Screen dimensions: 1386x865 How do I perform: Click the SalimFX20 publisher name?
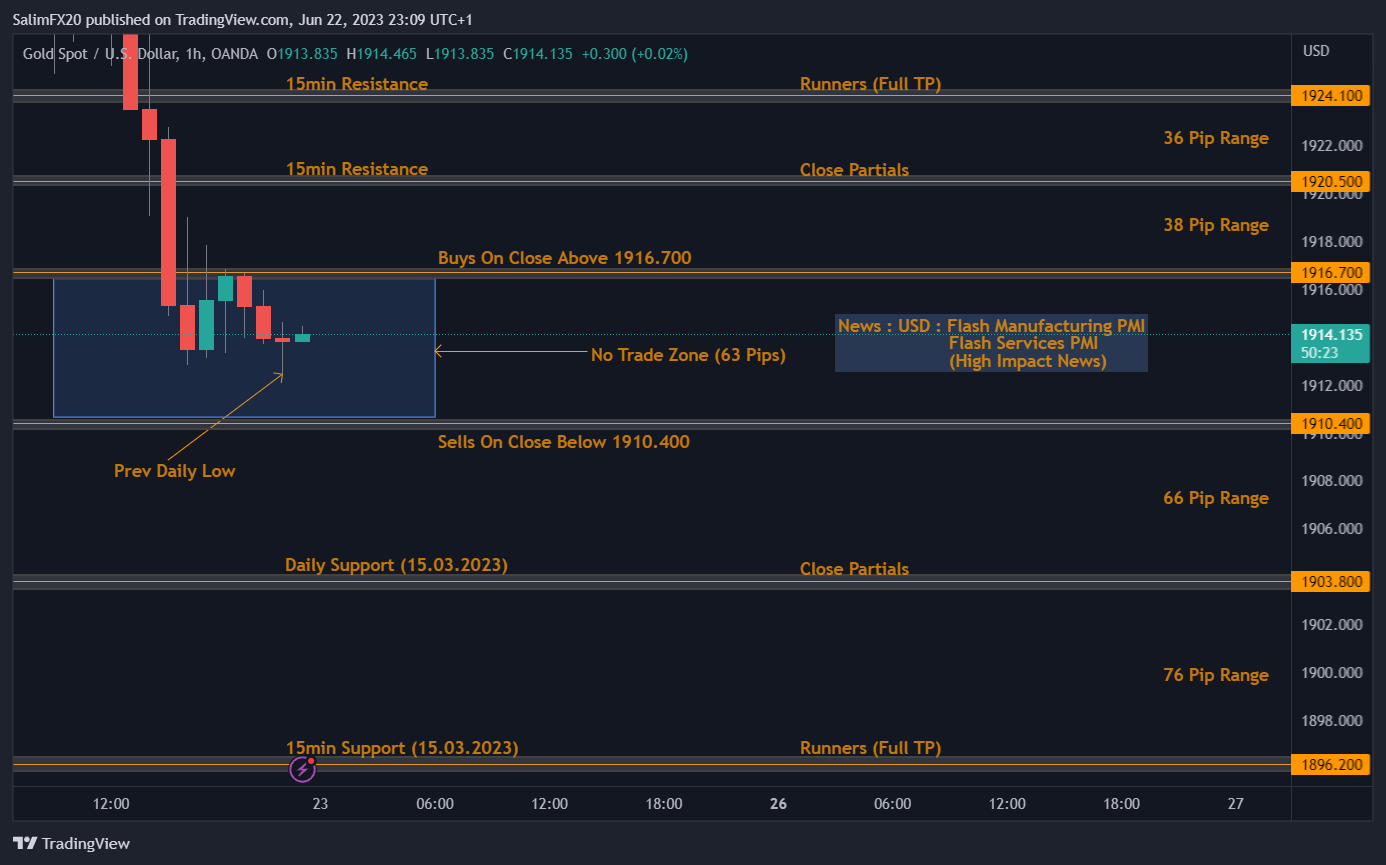pos(46,19)
